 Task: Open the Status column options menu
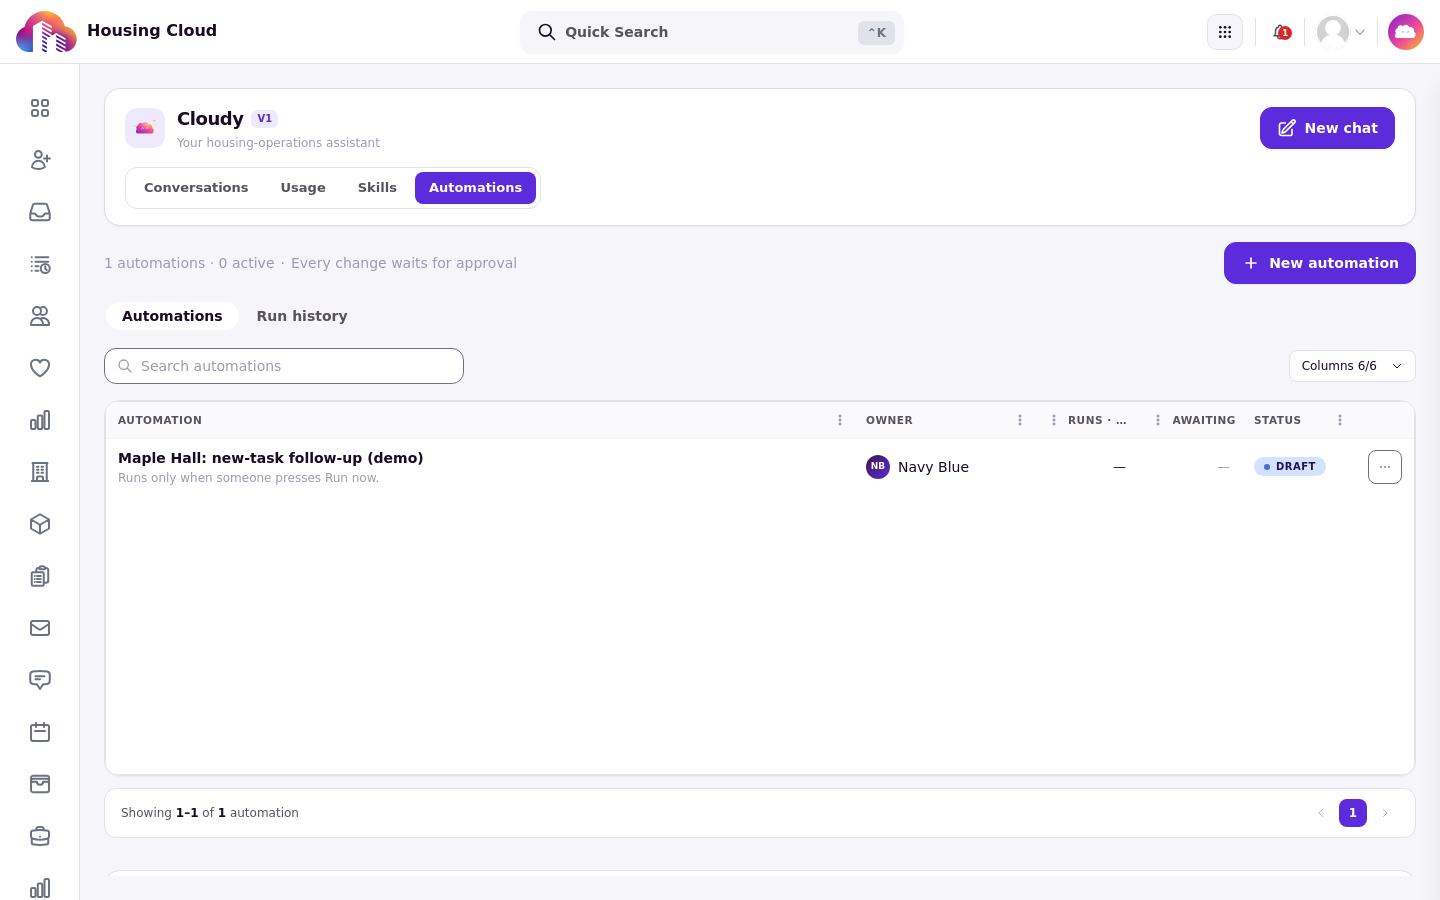point(1340,420)
